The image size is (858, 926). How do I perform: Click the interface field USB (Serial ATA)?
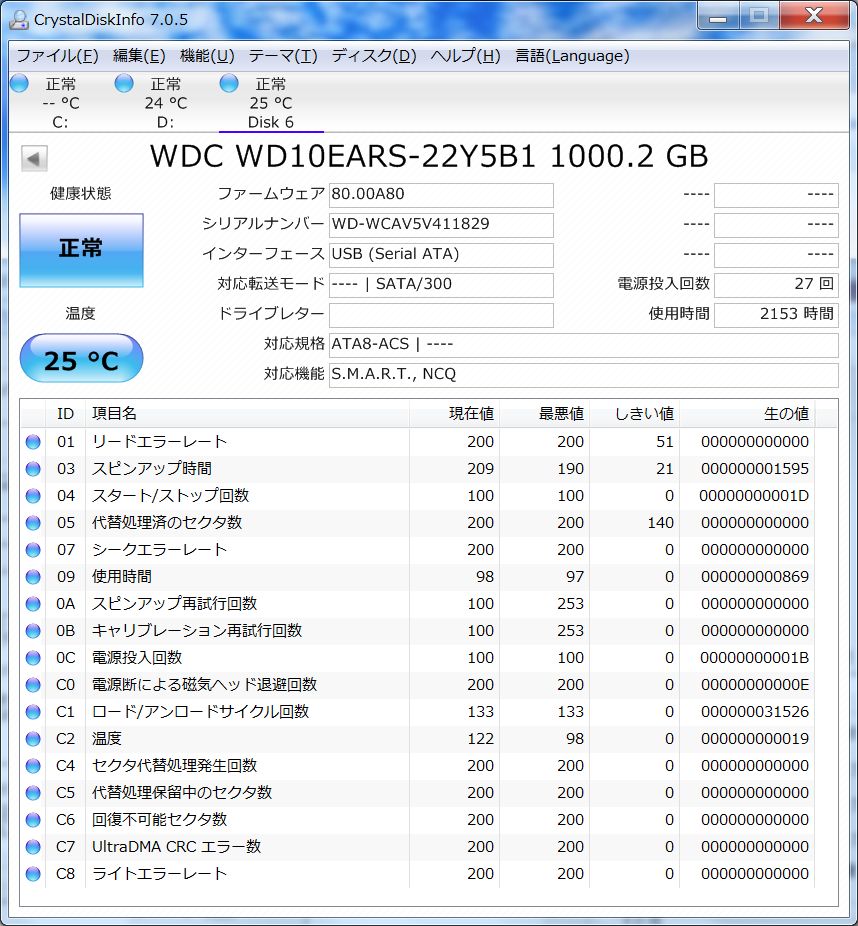pos(441,255)
